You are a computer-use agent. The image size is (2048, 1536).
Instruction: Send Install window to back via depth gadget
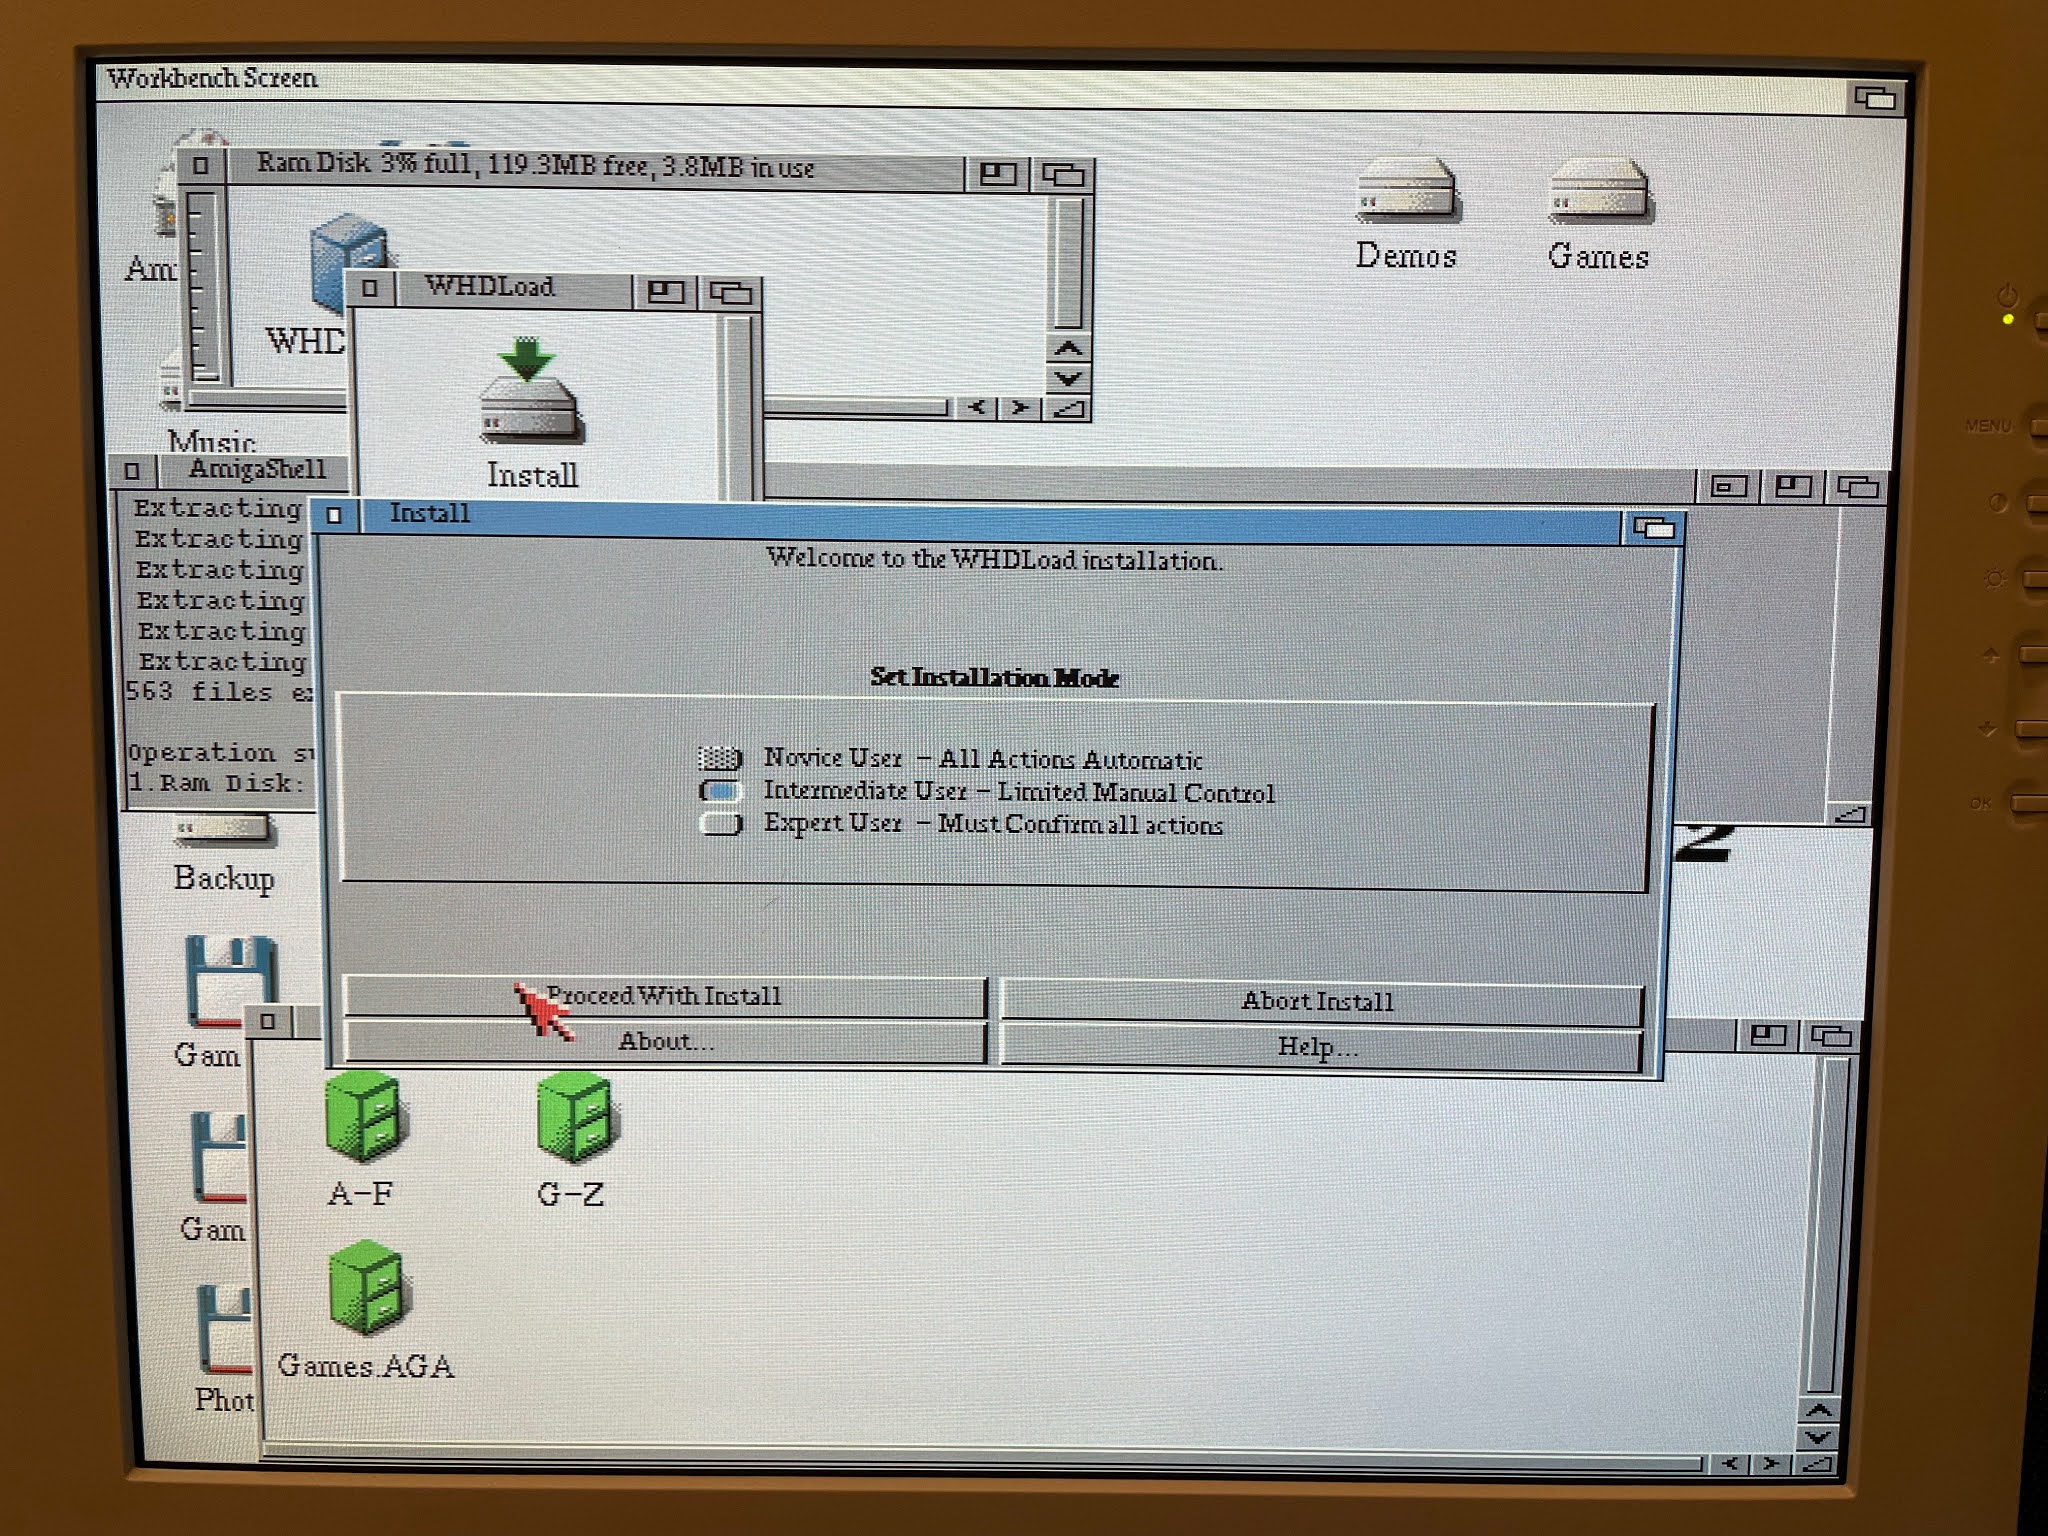pyautogui.click(x=1652, y=527)
